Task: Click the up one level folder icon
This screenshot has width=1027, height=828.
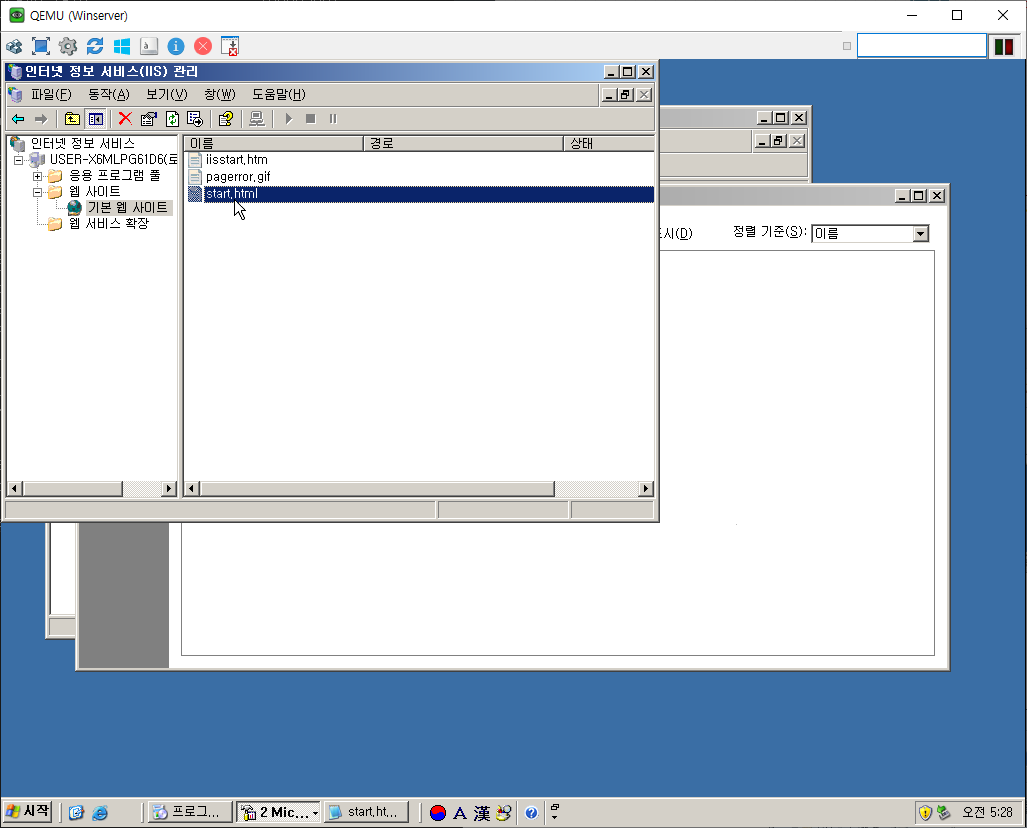Action: pyautogui.click(x=72, y=119)
